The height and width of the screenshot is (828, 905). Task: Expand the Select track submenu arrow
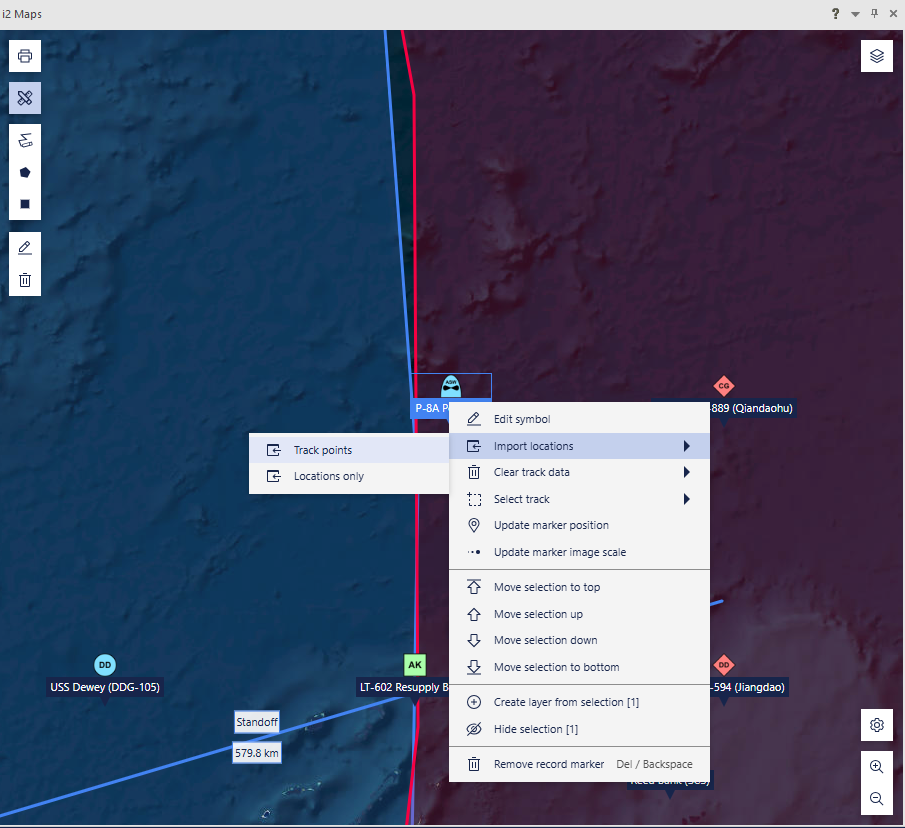click(686, 499)
